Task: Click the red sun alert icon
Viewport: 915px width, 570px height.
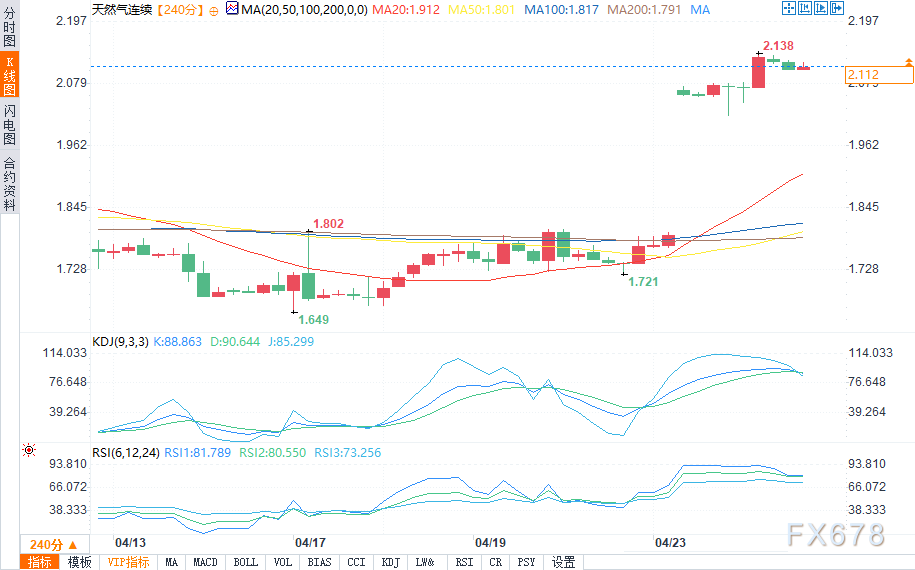Action: tap(29, 450)
